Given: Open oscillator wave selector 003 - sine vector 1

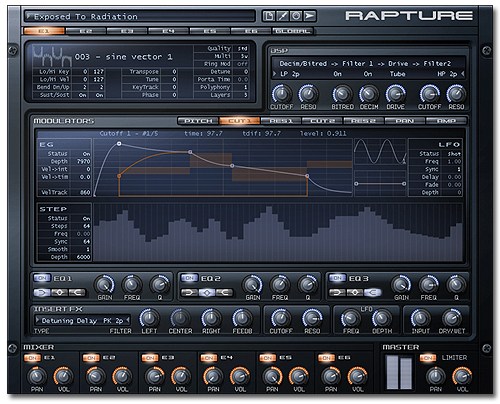Looking at the screenshot, I should [x=123, y=57].
